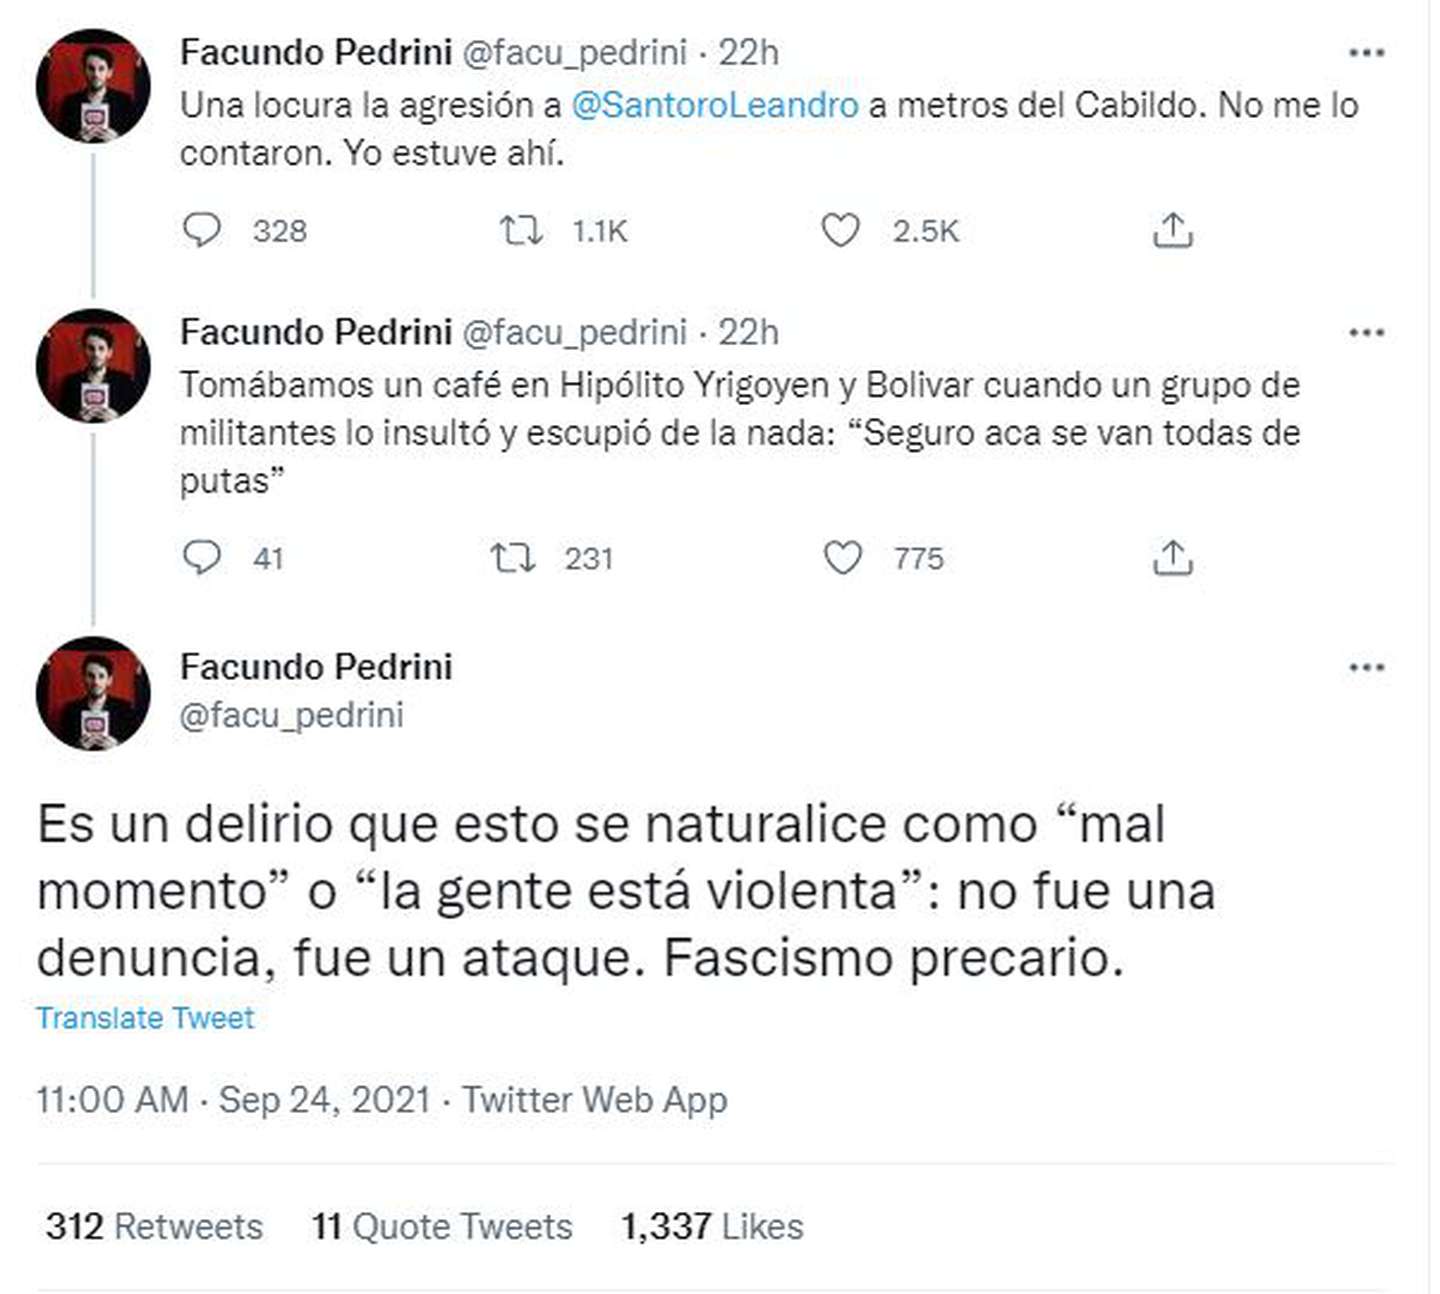Share the first tweet in the thread
Image resolution: width=1440 pixels, height=1294 pixels.
1173,231
